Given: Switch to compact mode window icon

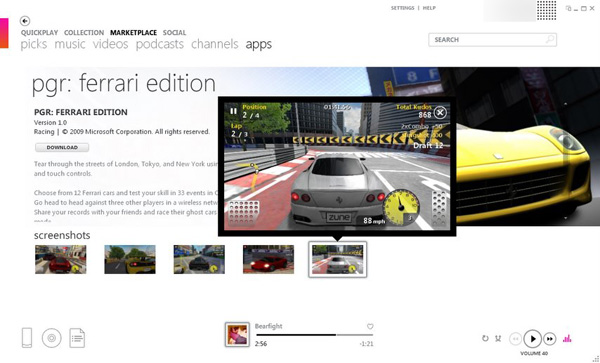Looking at the screenshot, I should (x=568, y=8).
